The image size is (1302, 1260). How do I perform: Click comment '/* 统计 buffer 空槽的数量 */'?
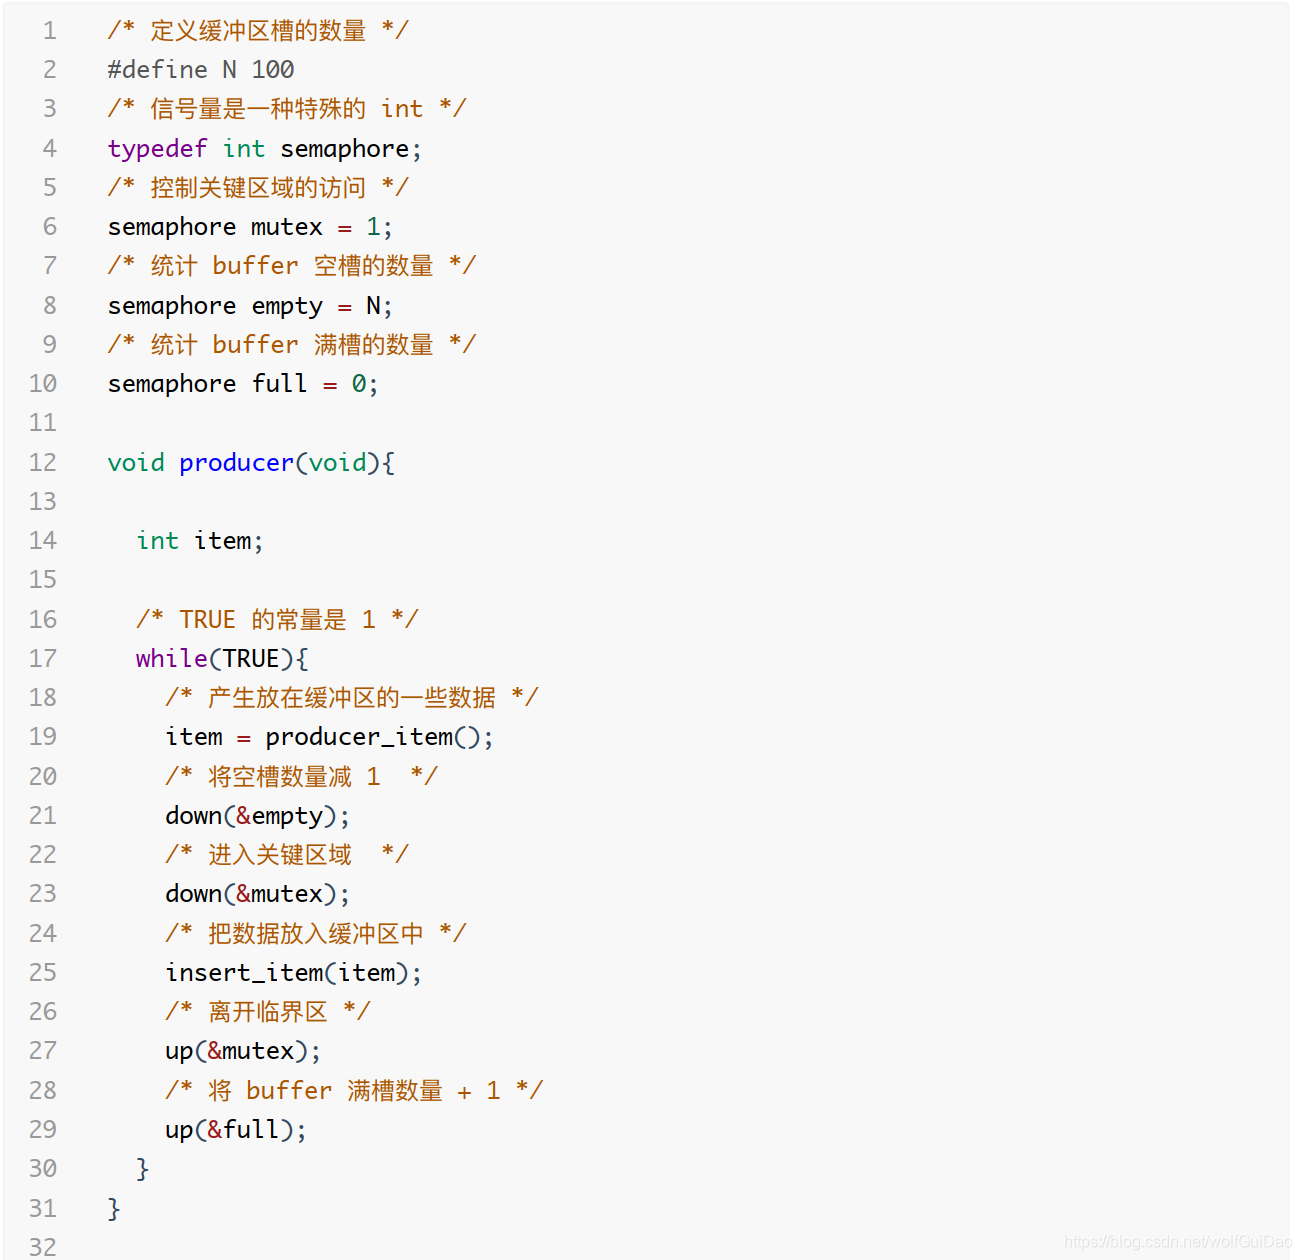coord(292,266)
